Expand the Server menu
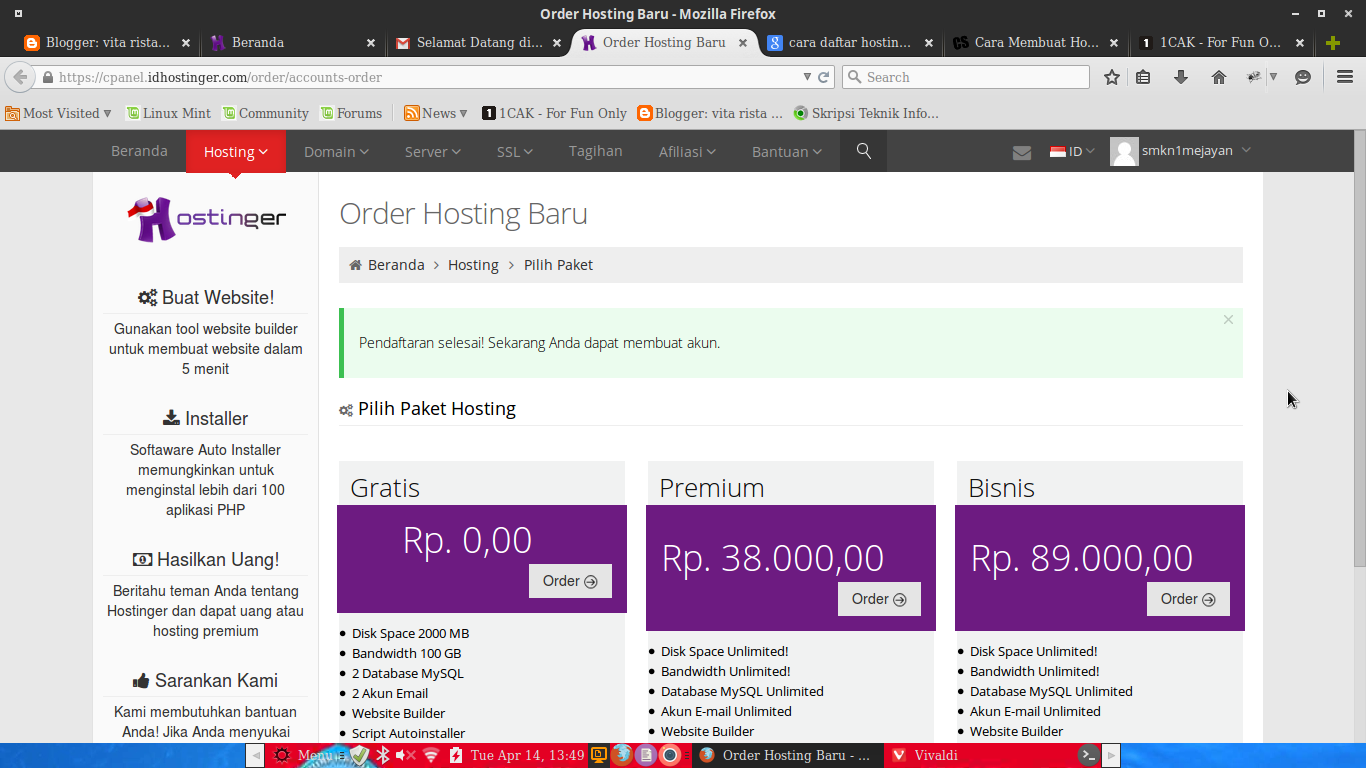The height and width of the screenshot is (768, 1366). pyautogui.click(x=433, y=152)
